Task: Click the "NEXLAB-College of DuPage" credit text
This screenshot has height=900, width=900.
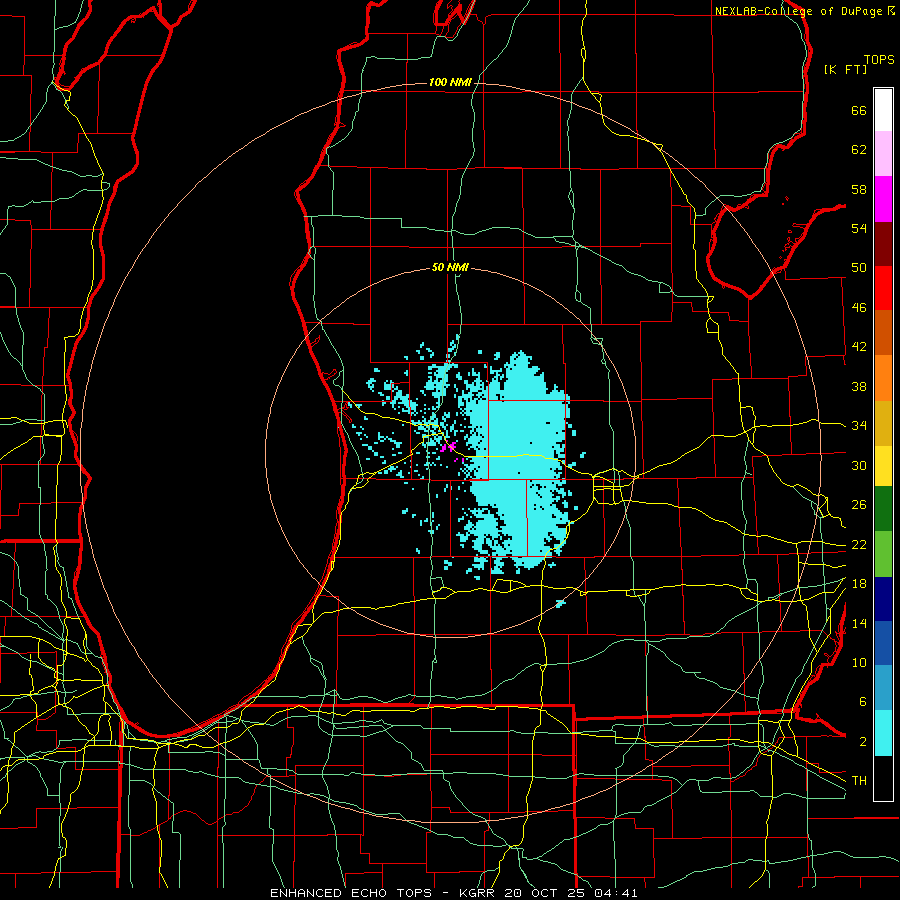Action: pos(799,11)
